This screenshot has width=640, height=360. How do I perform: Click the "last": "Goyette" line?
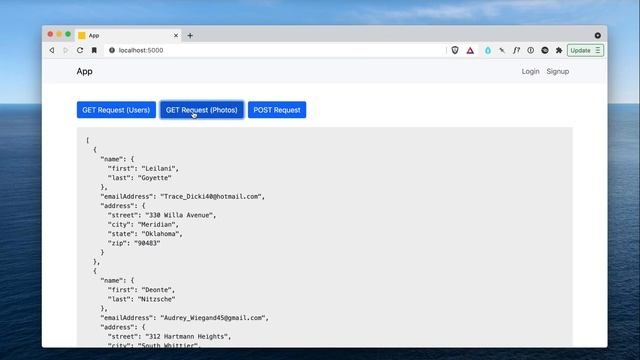point(140,178)
